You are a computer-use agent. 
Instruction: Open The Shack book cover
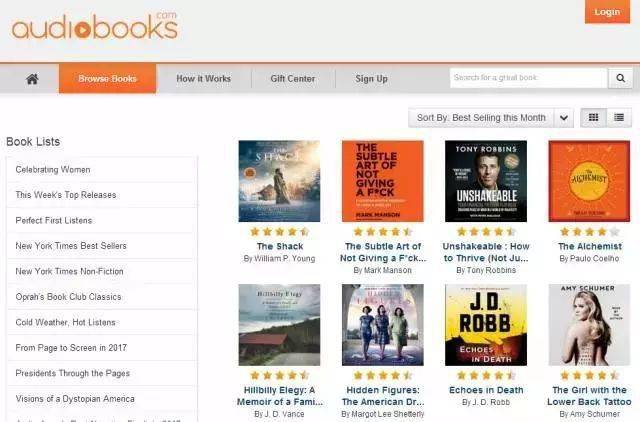279,181
